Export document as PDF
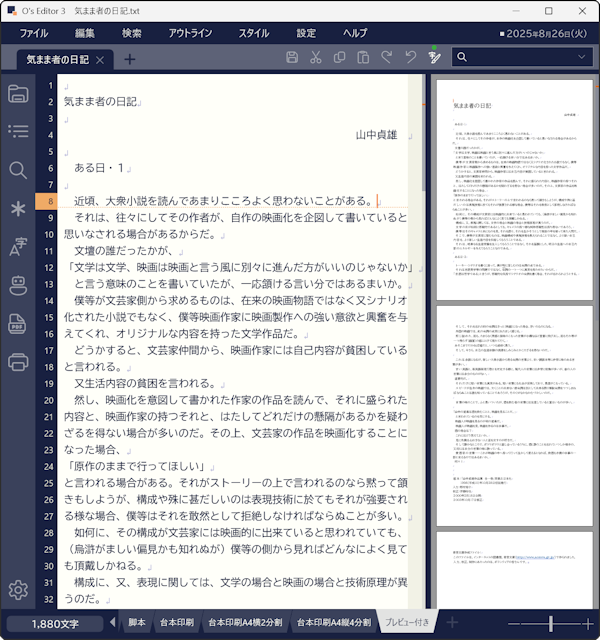This screenshot has height=640, width=600. pos(18,323)
